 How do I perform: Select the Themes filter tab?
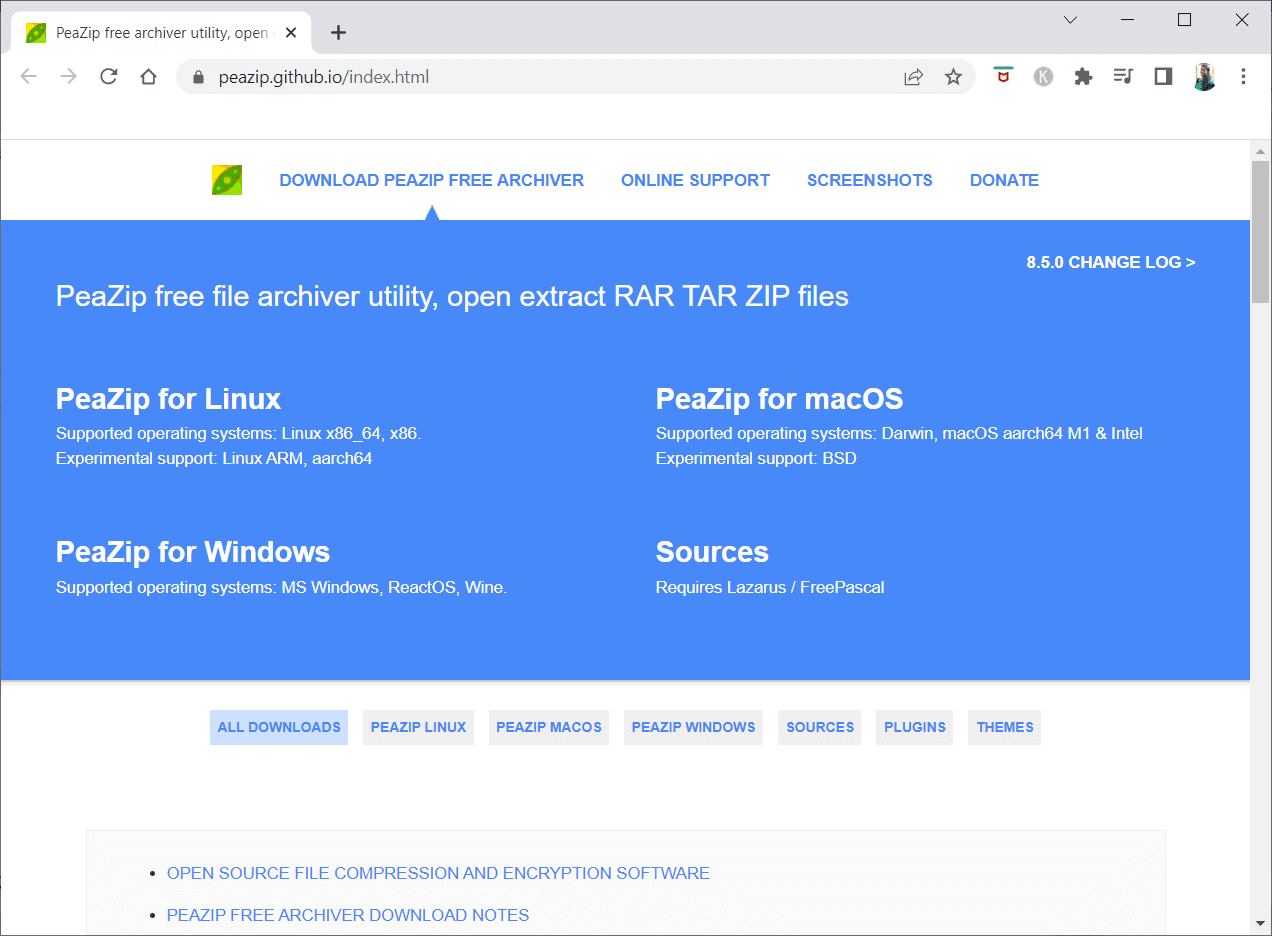[x=1005, y=727]
